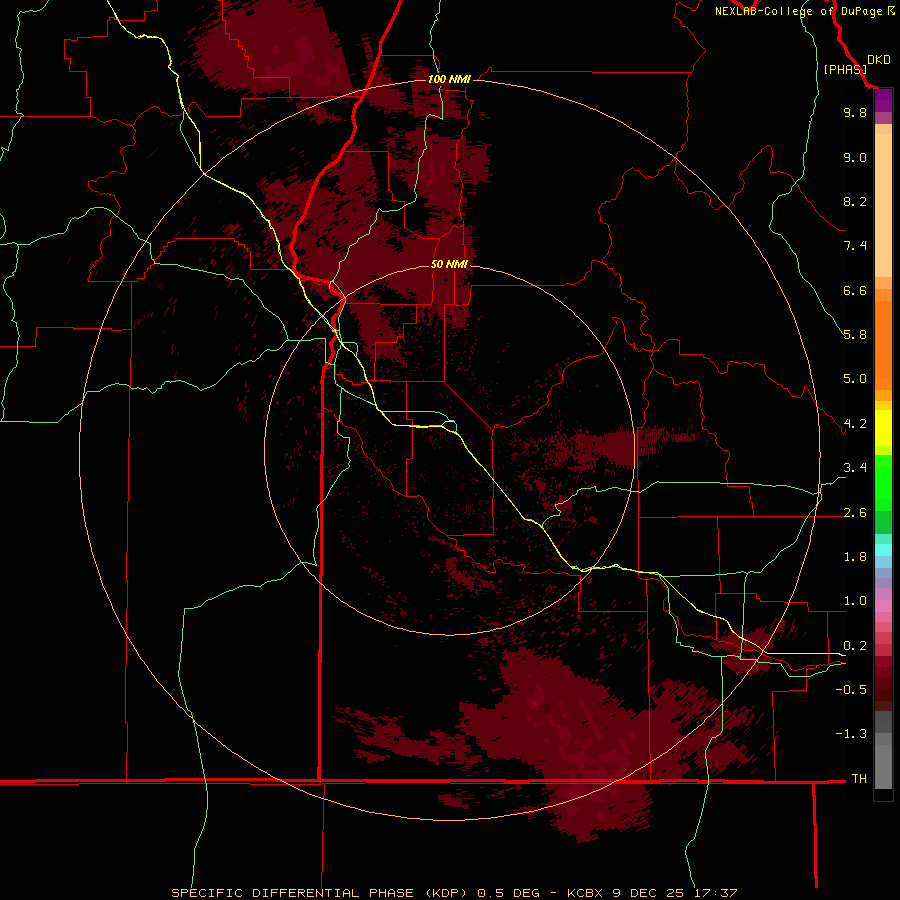The width and height of the screenshot is (900, 900).
Task: Select the 1.0 scale label
Action: 855,601
